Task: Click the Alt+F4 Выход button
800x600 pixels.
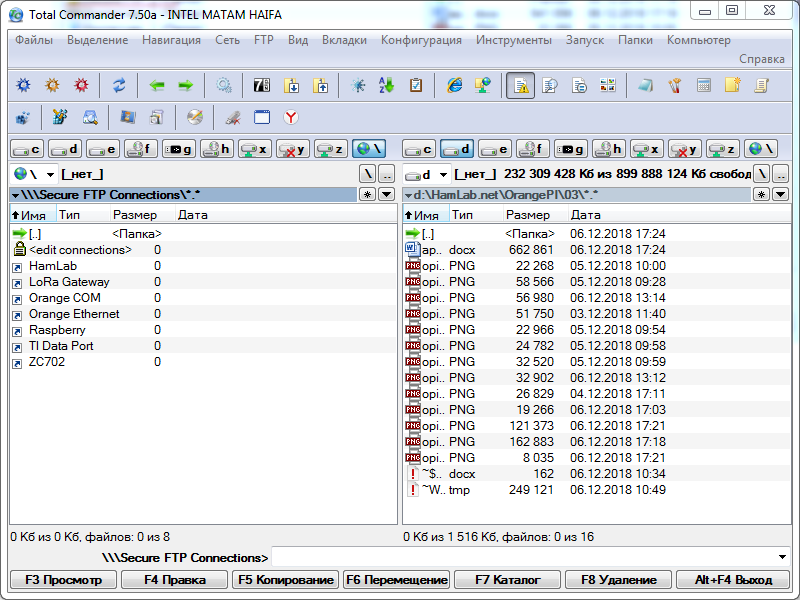Action: click(x=733, y=580)
